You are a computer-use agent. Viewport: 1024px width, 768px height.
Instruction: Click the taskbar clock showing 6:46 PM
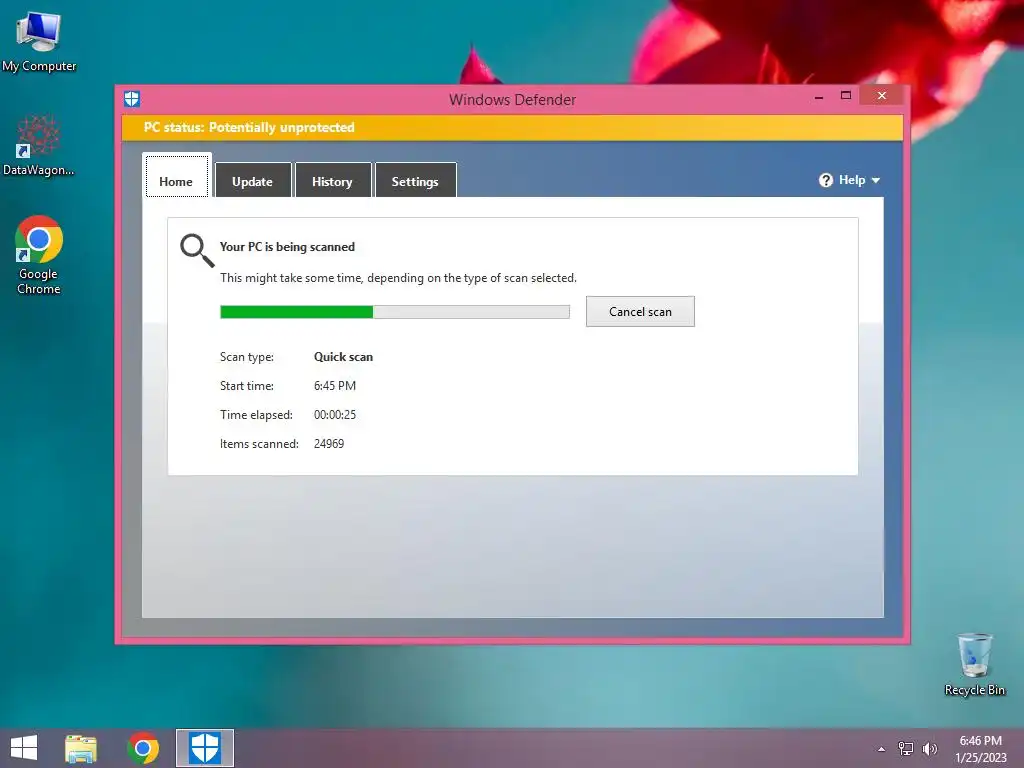pyautogui.click(x=981, y=749)
